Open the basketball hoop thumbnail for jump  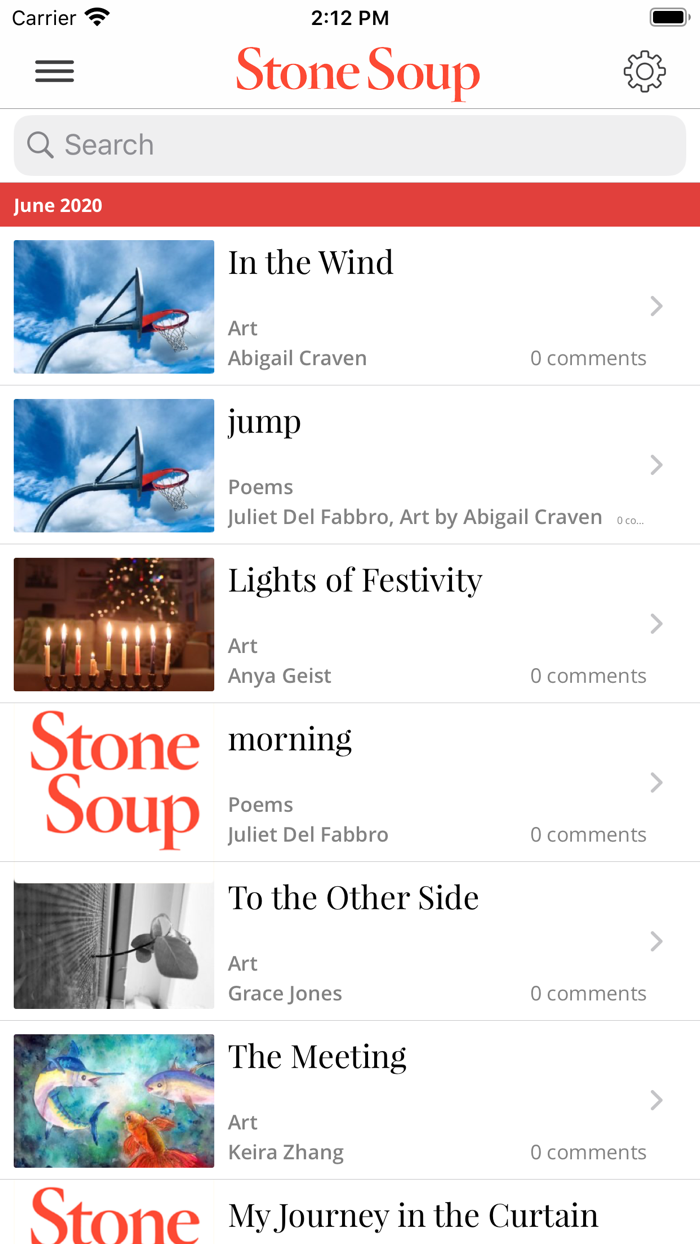[113, 465]
